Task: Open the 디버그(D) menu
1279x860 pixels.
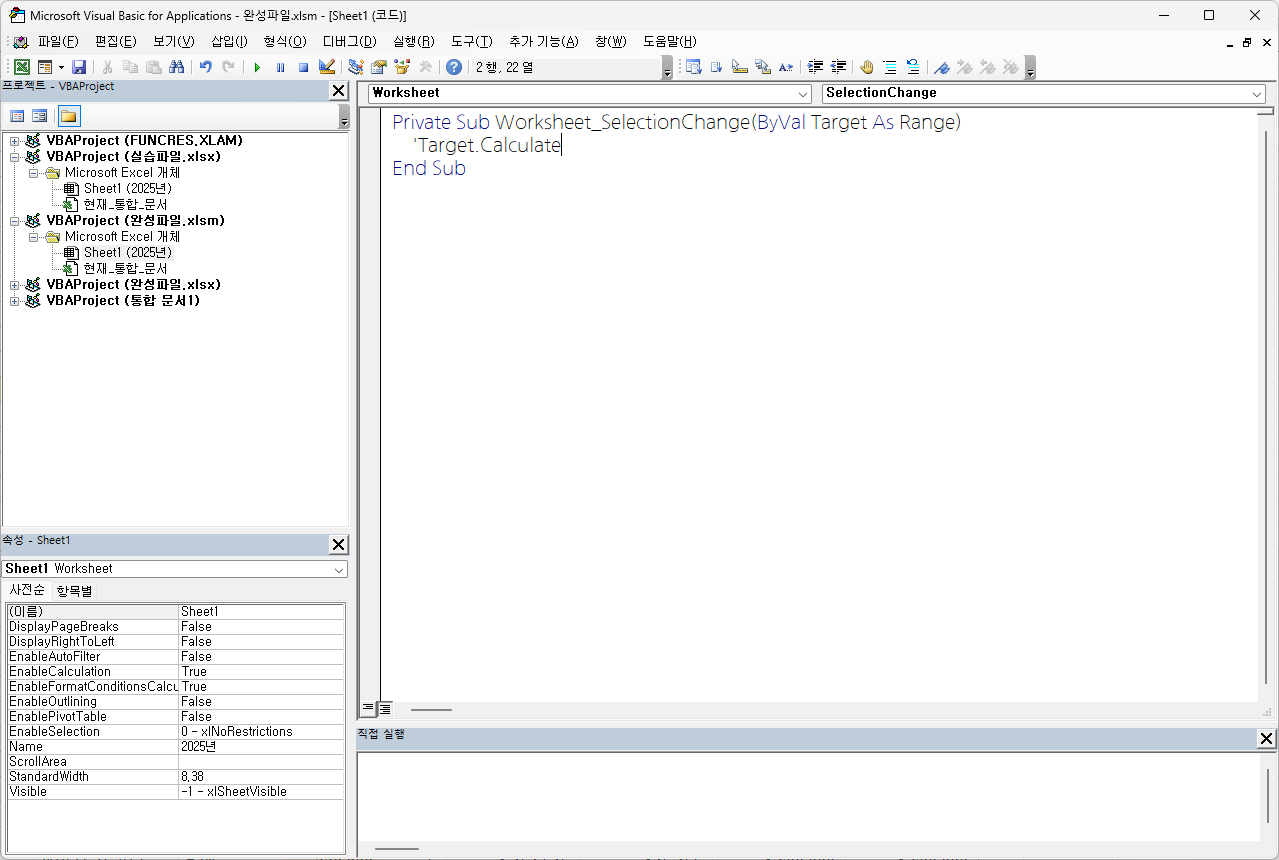Action: pyautogui.click(x=349, y=41)
